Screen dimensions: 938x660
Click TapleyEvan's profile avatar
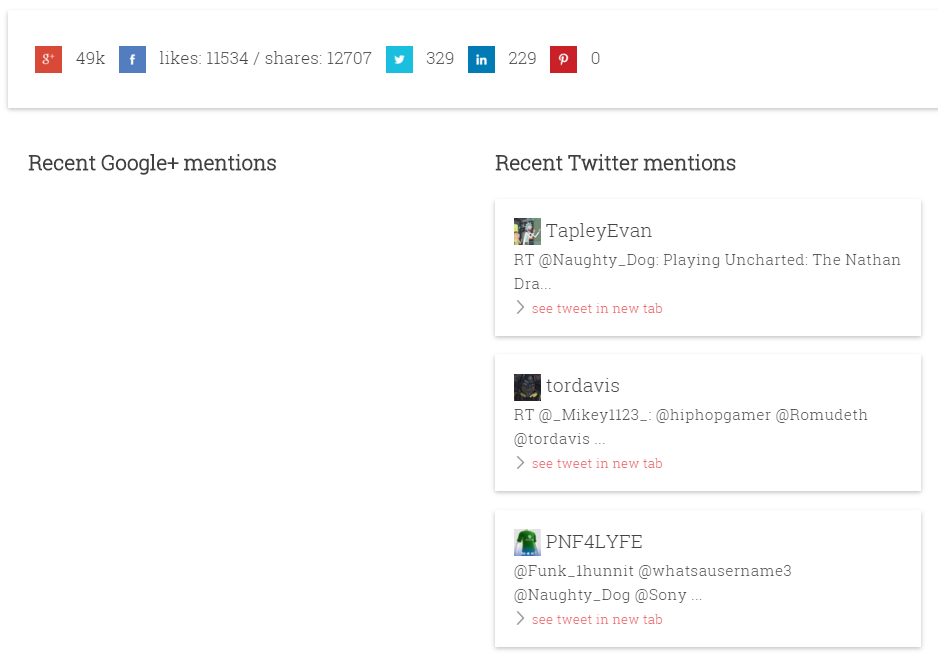[527, 231]
